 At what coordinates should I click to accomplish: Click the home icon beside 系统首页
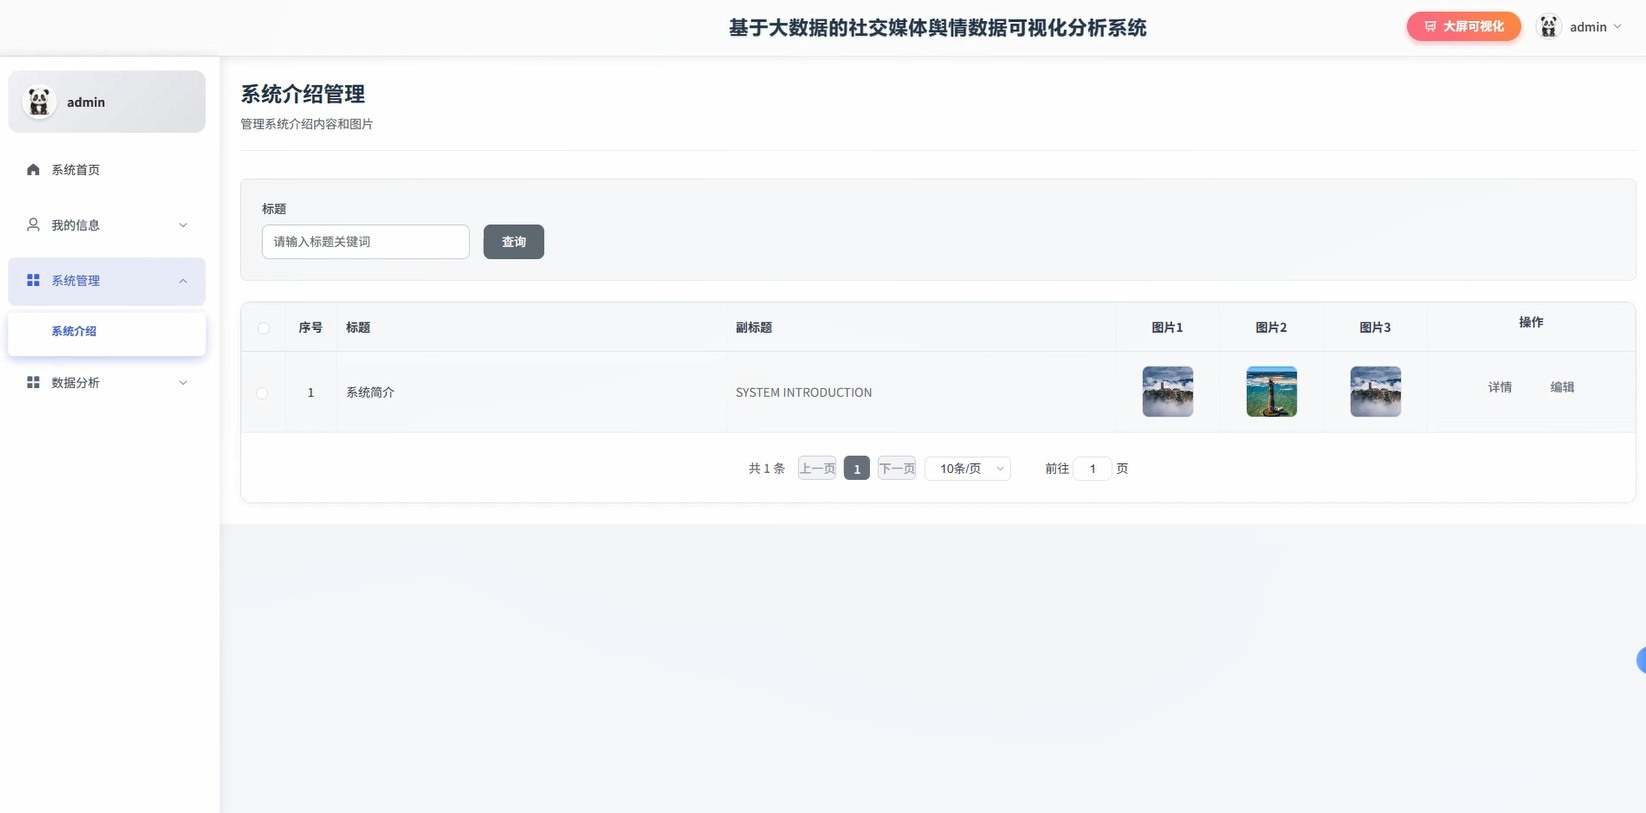[x=33, y=170]
